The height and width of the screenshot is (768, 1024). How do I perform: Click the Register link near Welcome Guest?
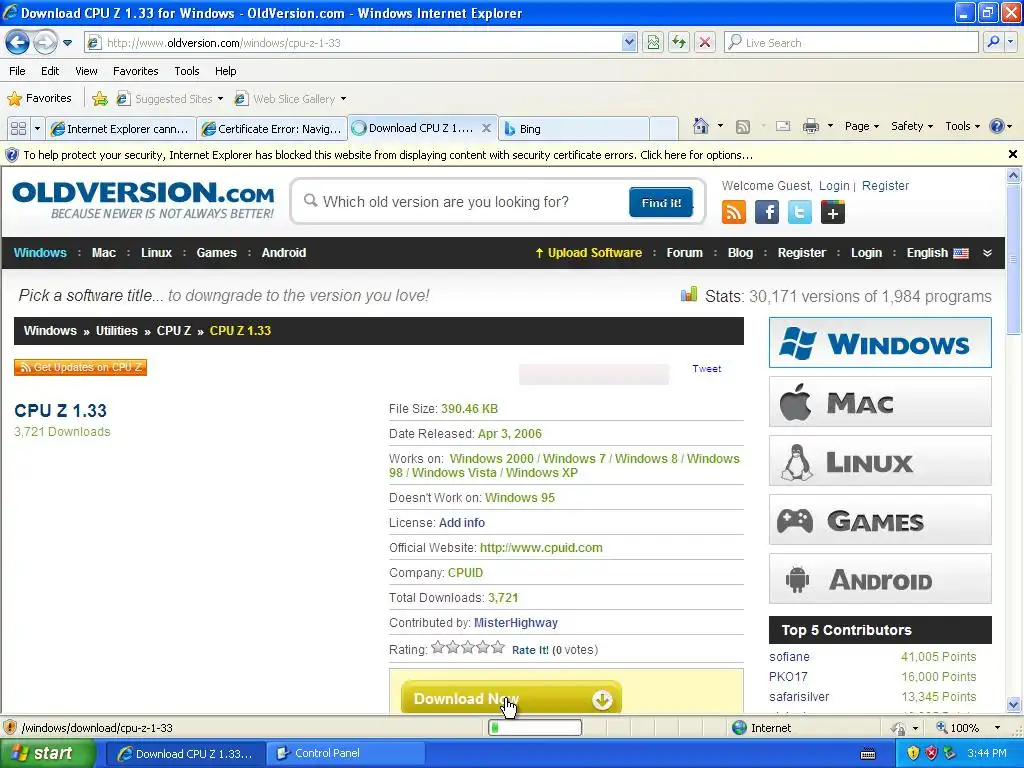(x=885, y=185)
